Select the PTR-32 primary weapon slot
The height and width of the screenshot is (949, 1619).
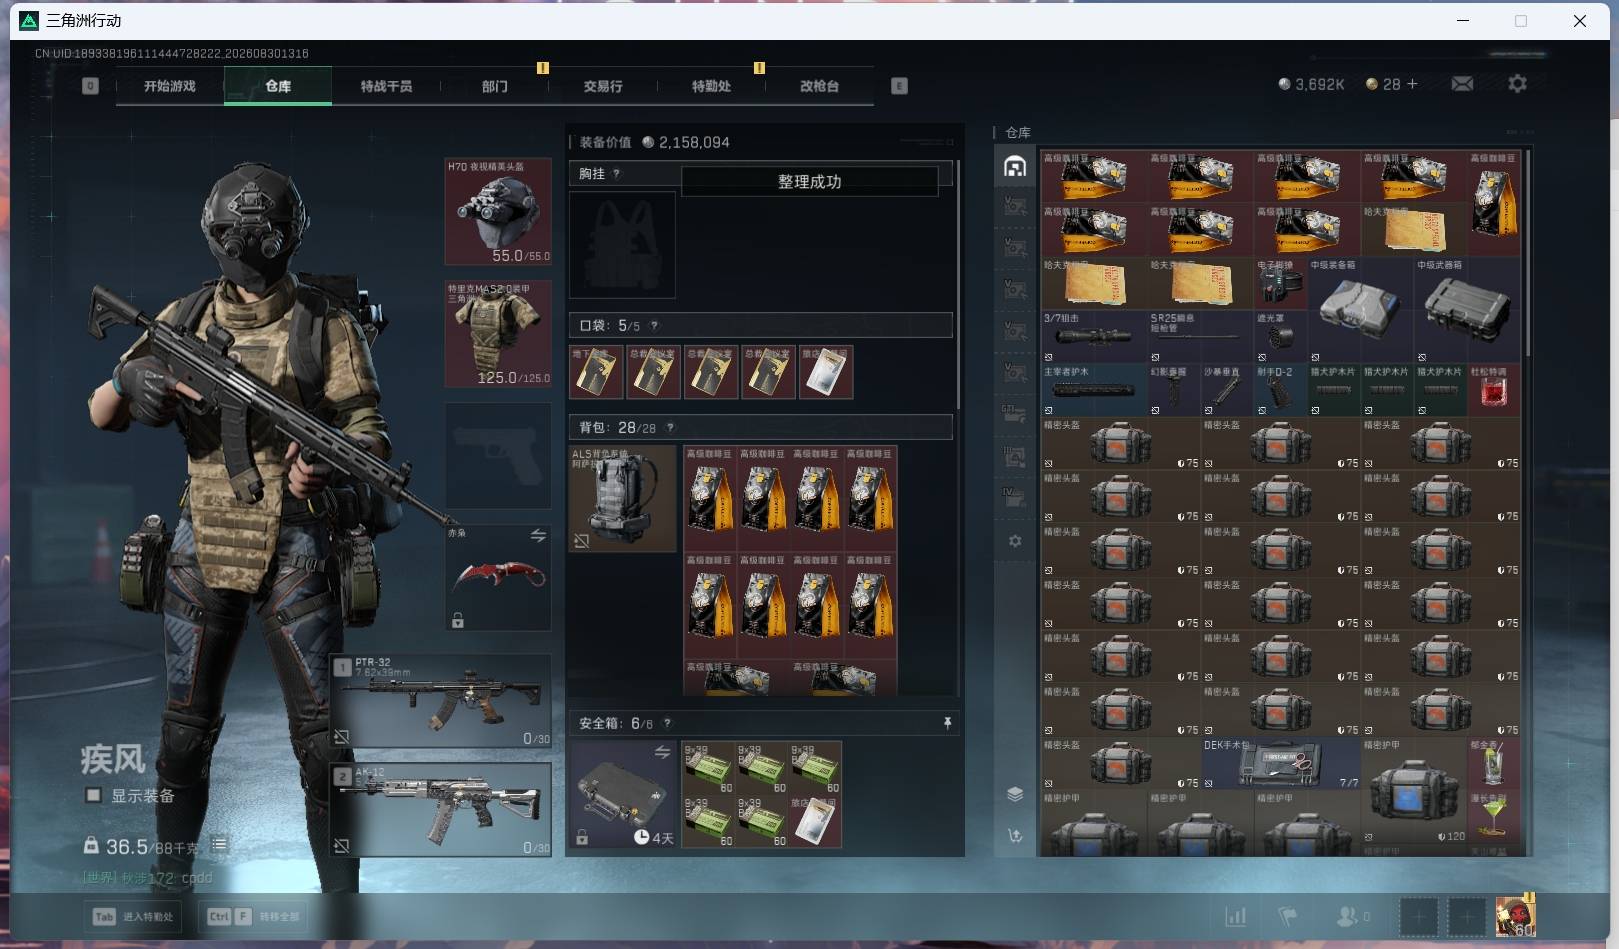441,701
